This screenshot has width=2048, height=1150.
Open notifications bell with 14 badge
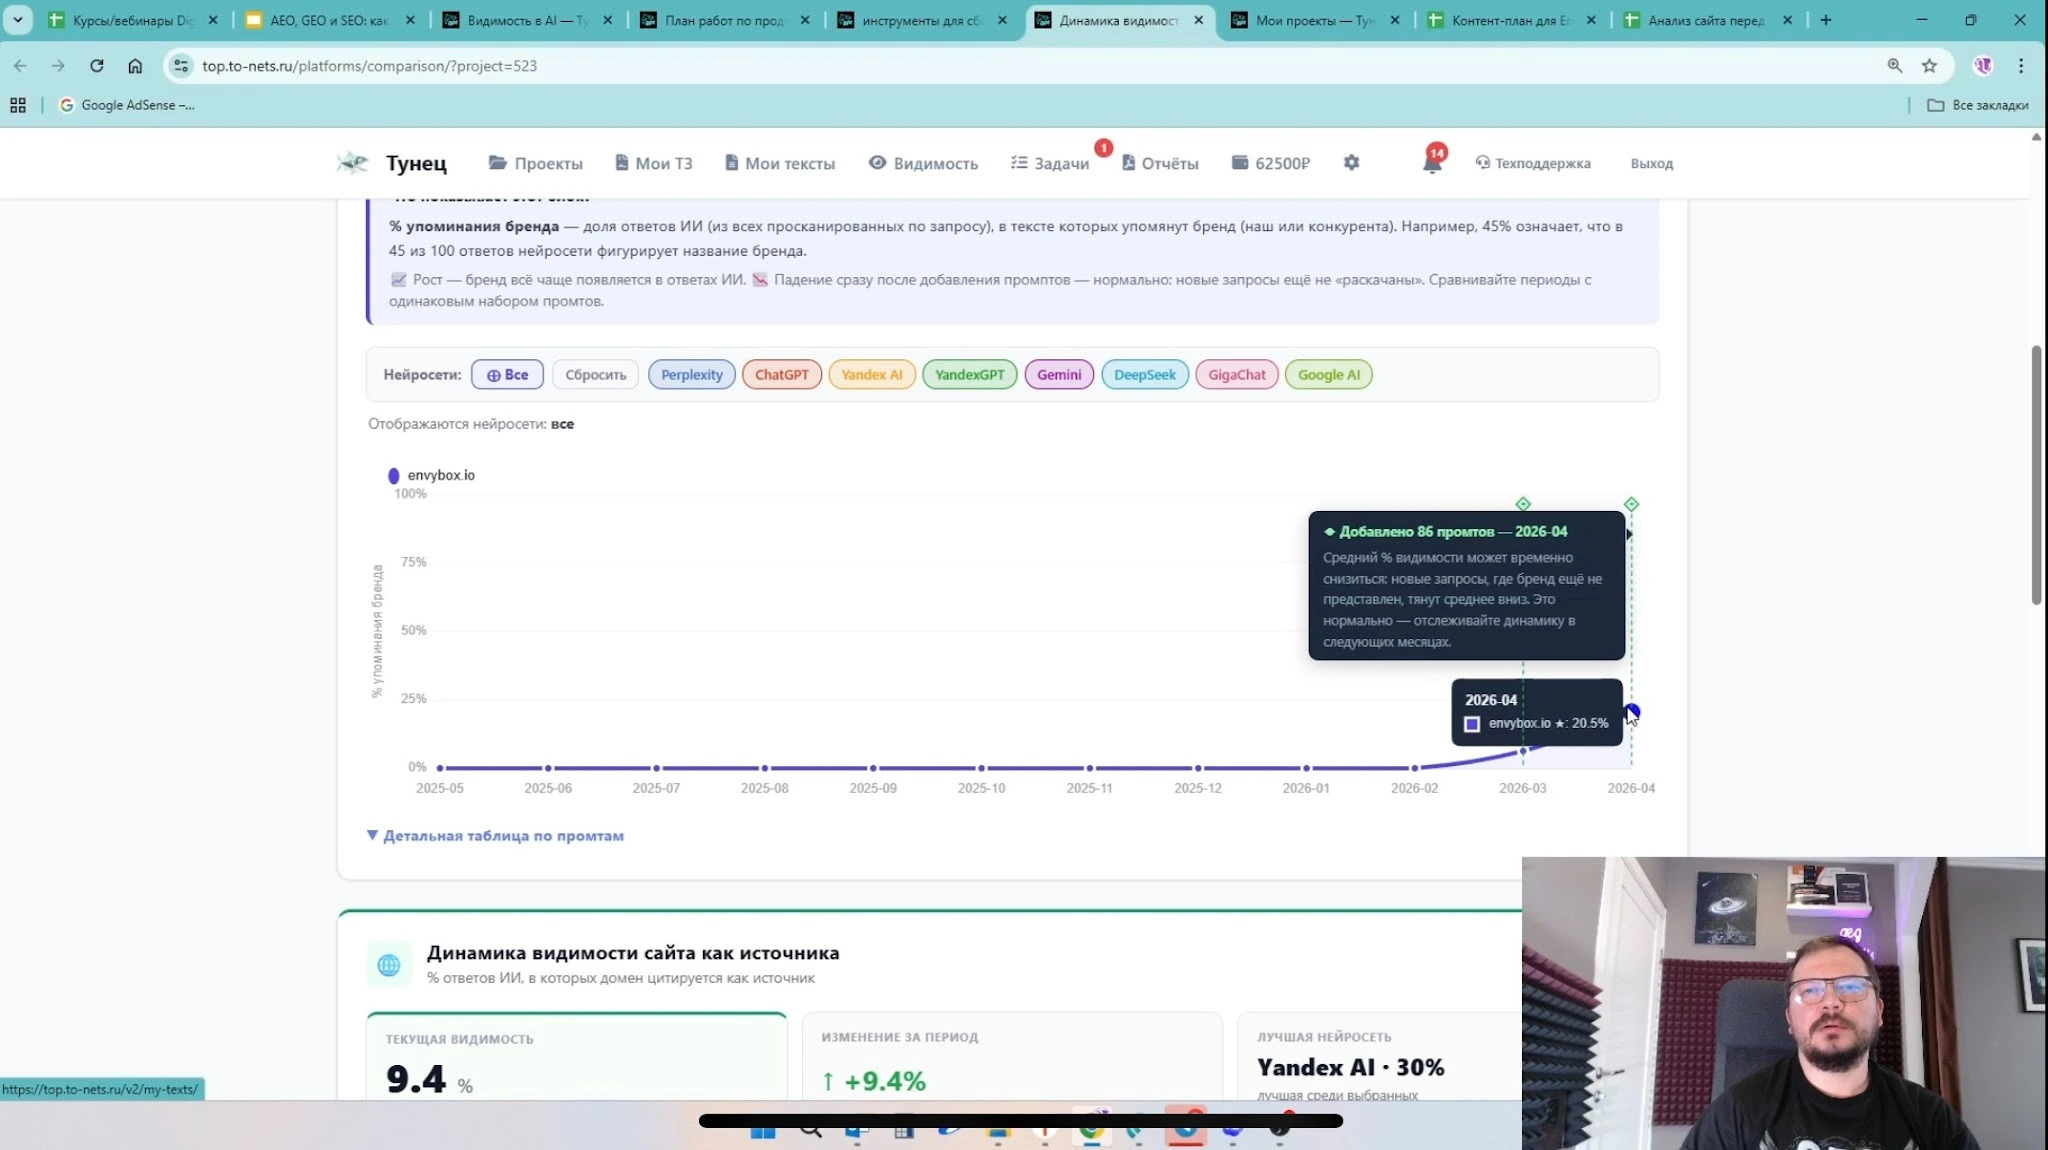click(x=1432, y=163)
